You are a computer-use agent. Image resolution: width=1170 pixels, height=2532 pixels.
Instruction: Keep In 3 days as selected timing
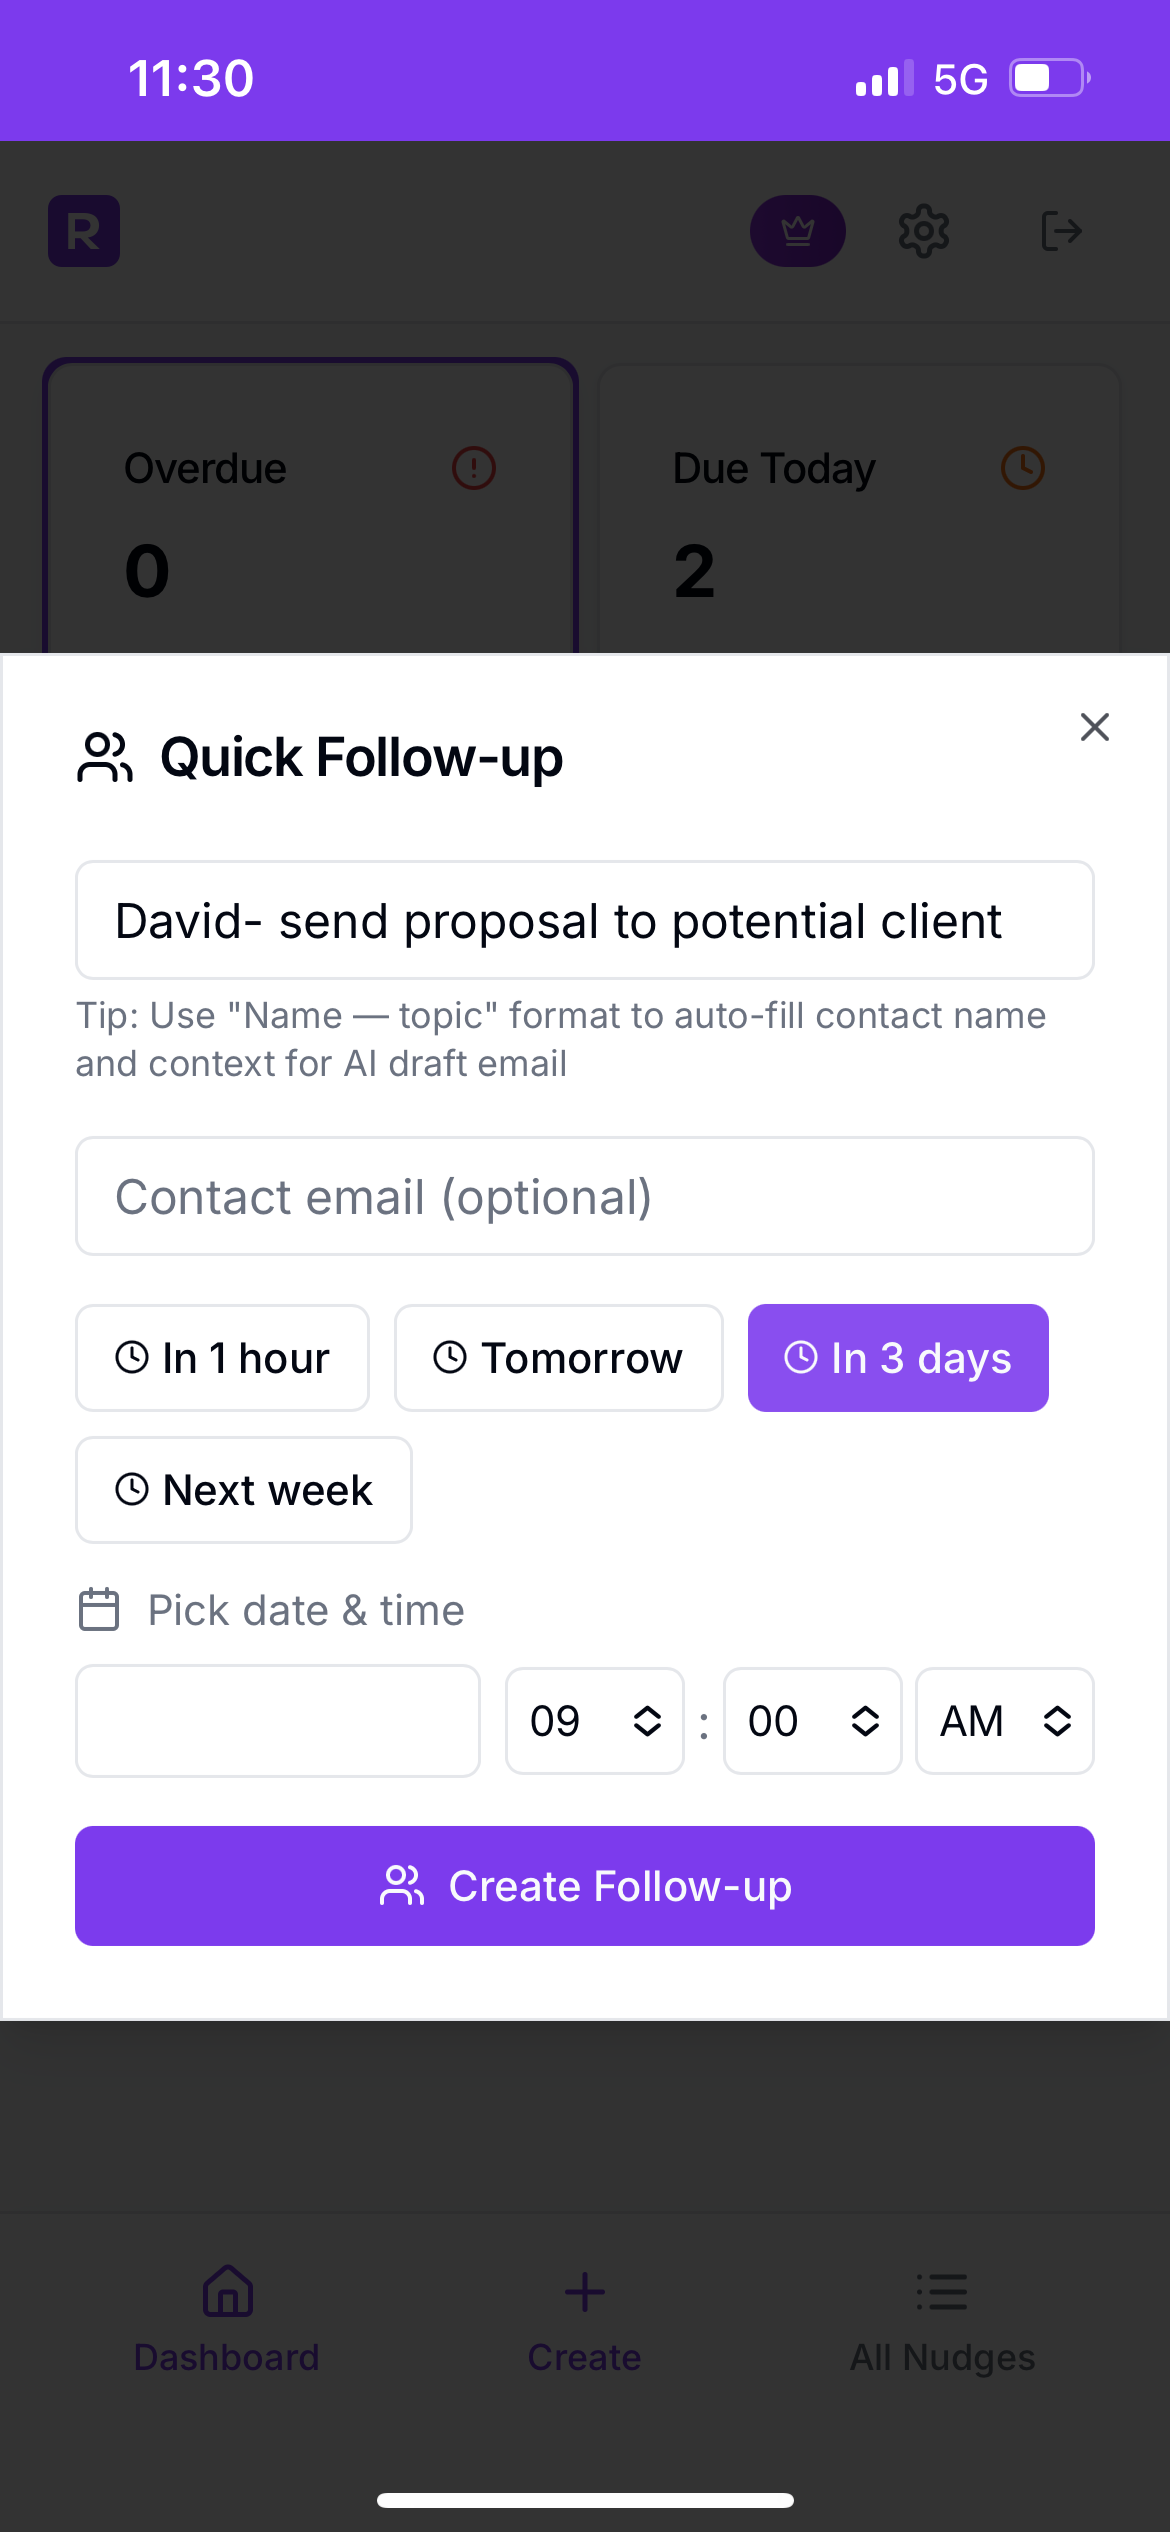(x=897, y=1357)
